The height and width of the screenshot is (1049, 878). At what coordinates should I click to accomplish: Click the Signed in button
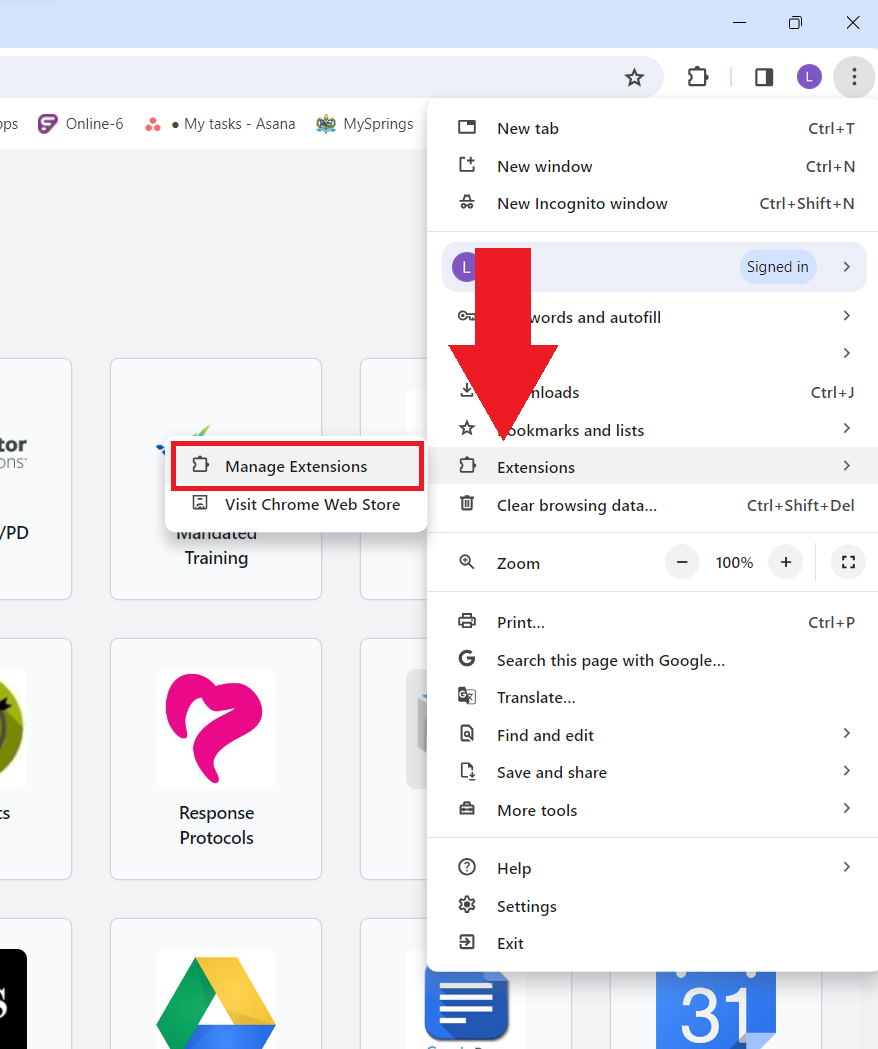click(778, 267)
